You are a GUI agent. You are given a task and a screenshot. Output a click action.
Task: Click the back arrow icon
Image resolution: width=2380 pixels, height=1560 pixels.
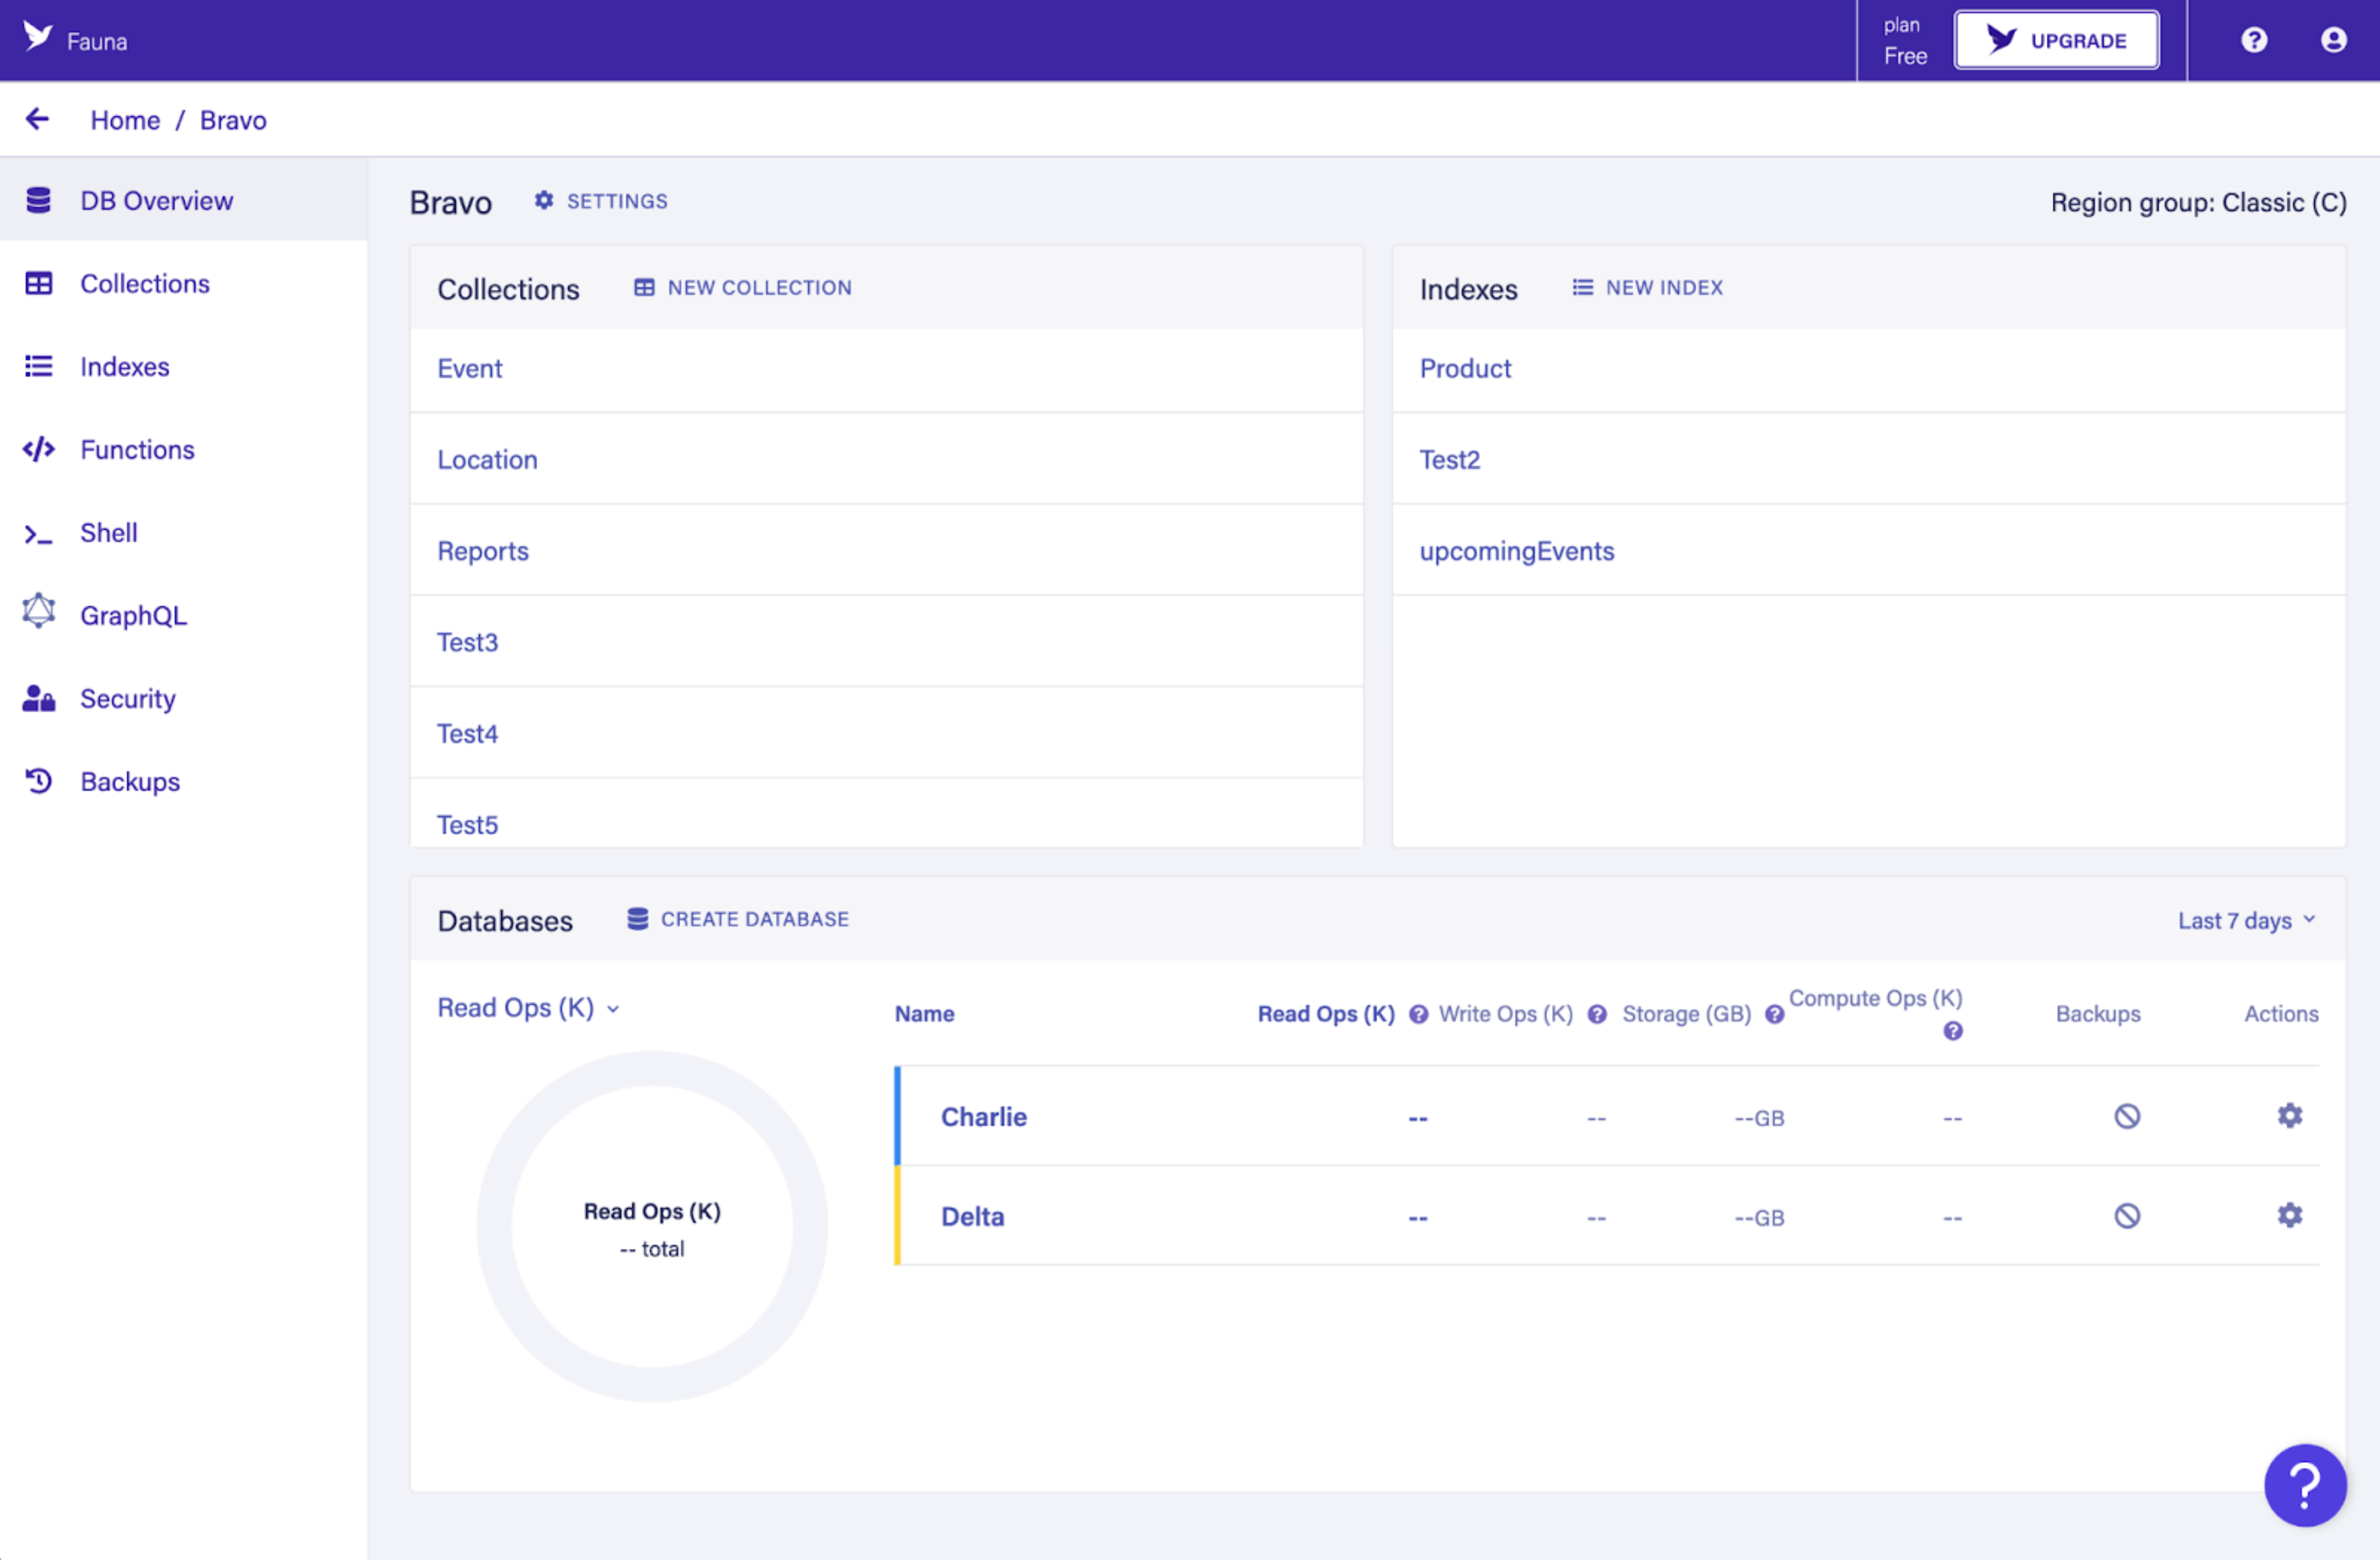tap(37, 119)
